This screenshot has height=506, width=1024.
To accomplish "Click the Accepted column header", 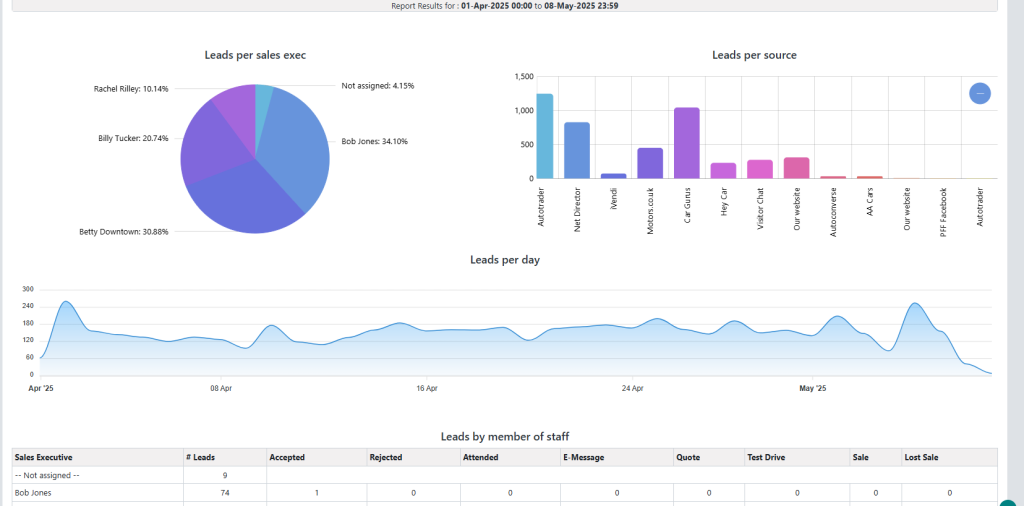I will pyautogui.click(x=287, y=457).
